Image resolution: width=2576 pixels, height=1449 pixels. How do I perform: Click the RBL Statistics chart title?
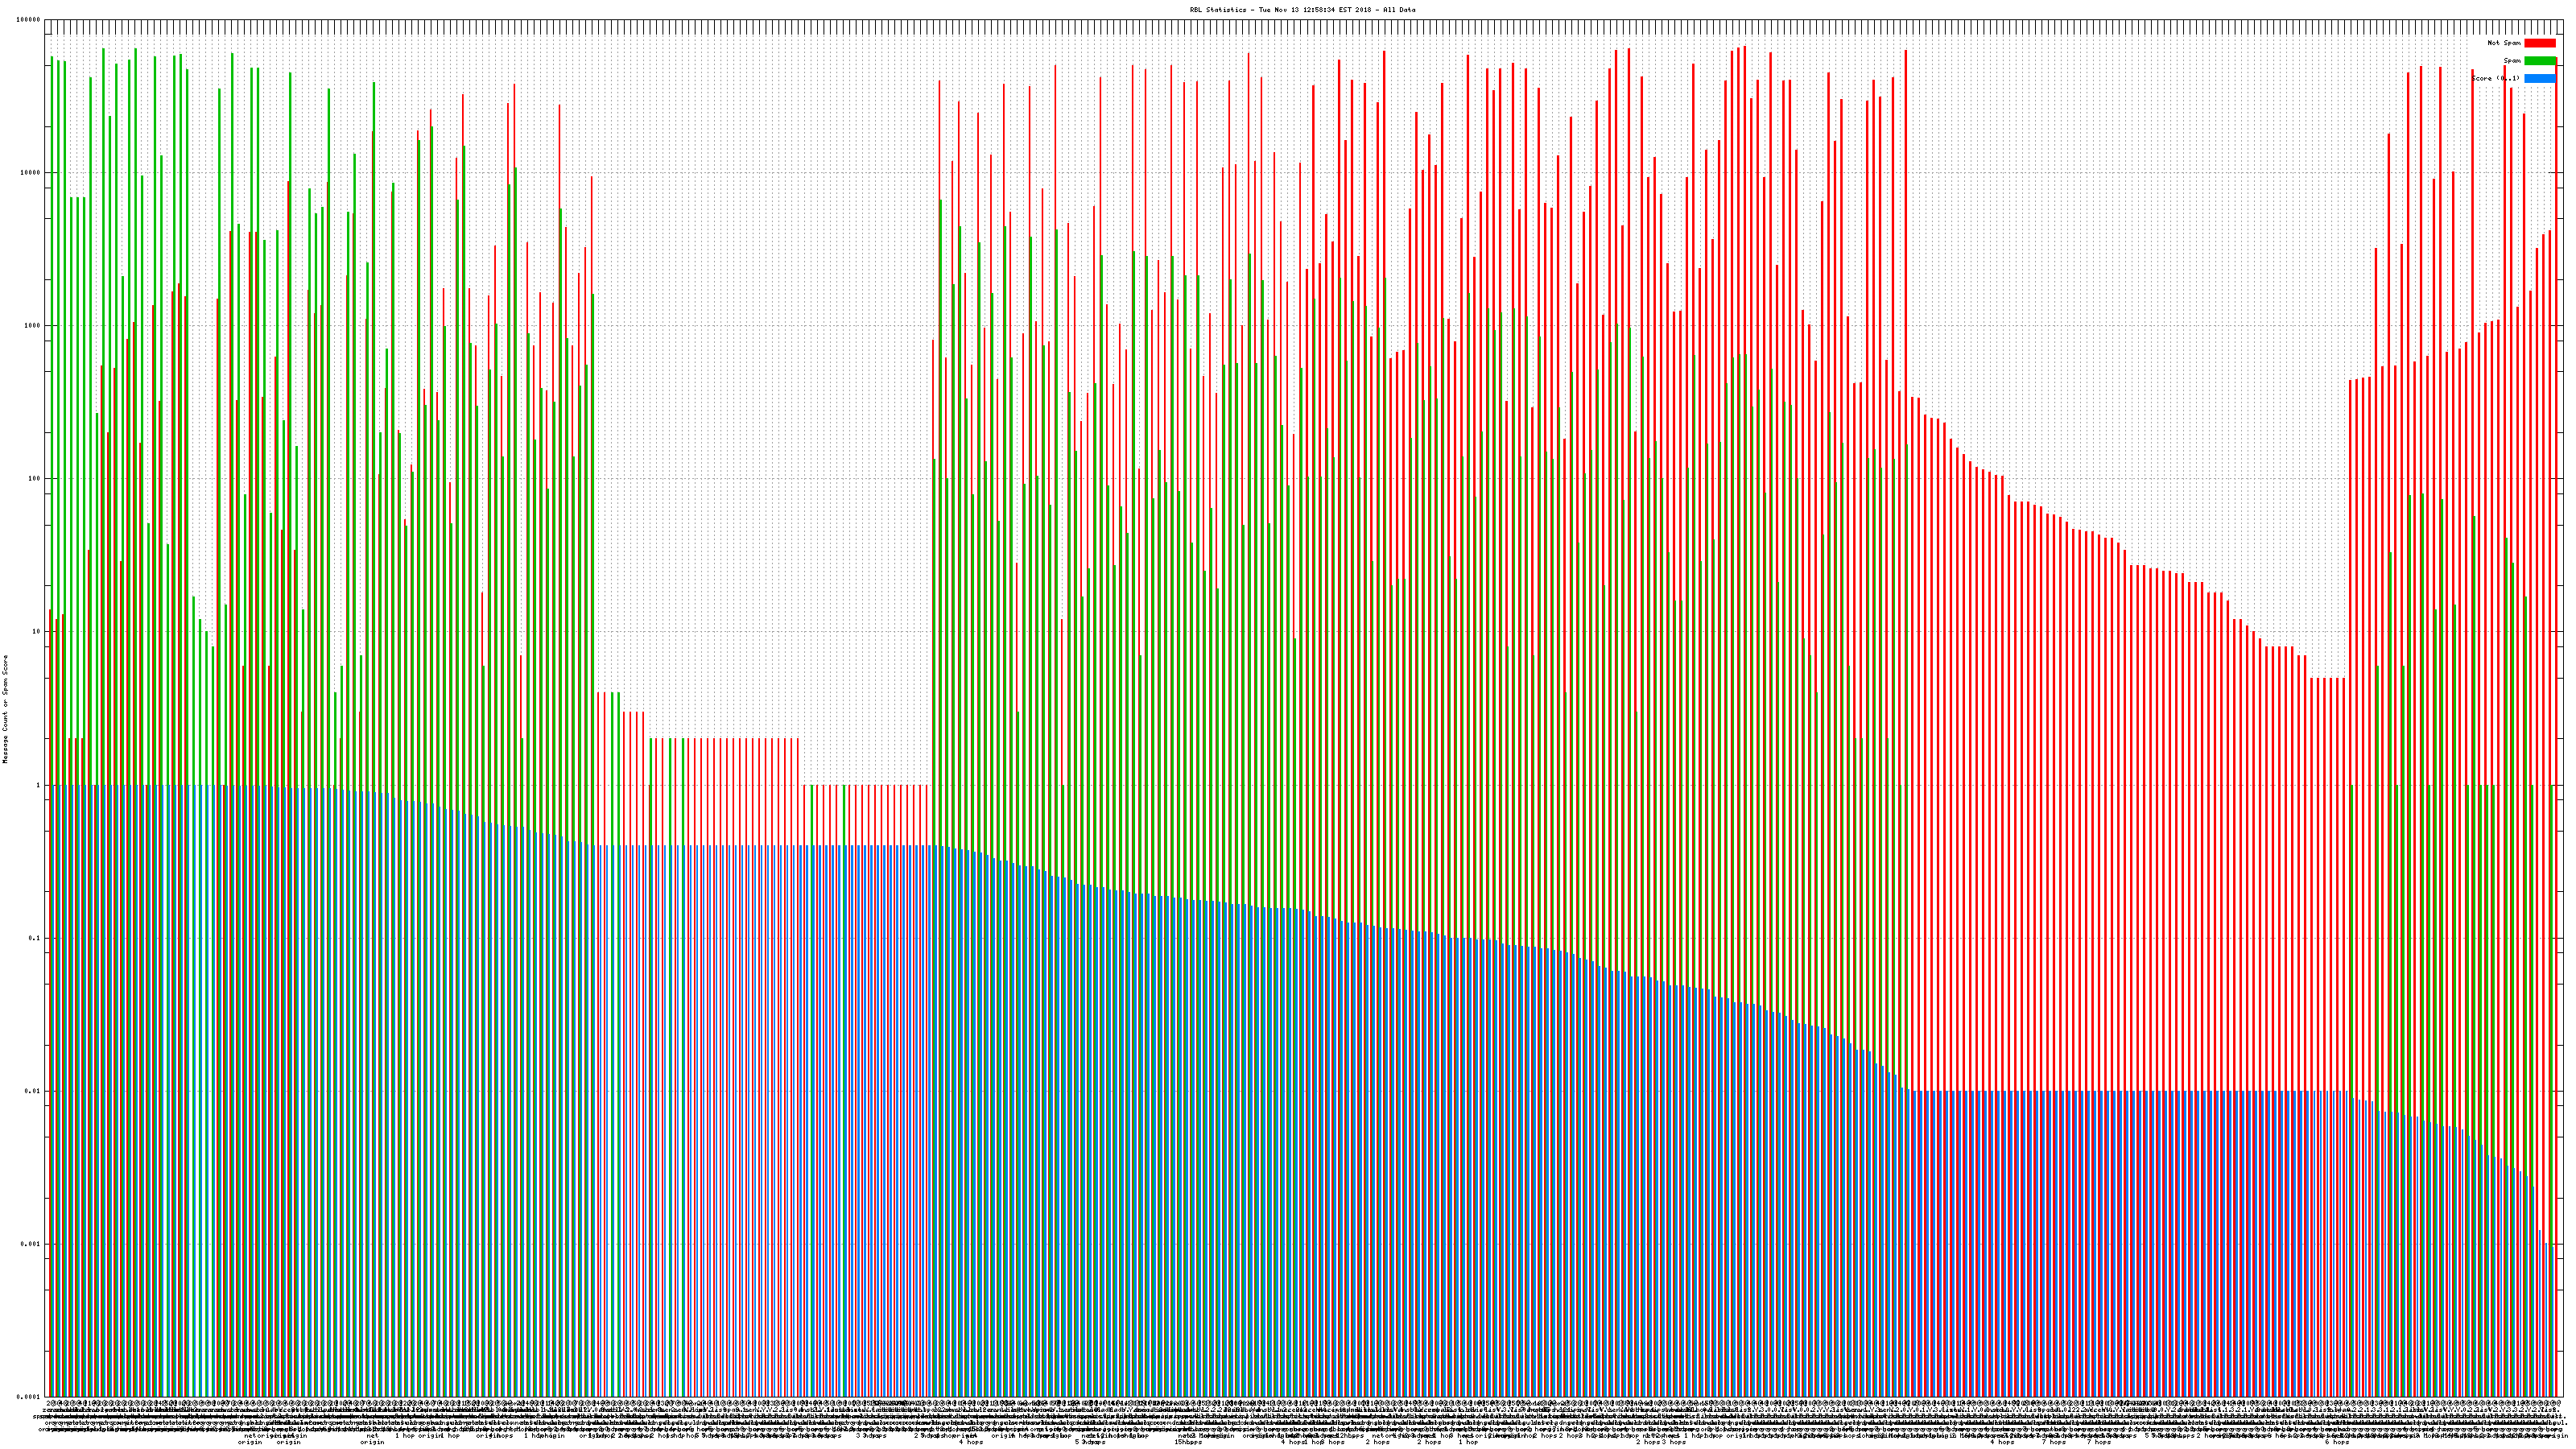pos(1302,10)
